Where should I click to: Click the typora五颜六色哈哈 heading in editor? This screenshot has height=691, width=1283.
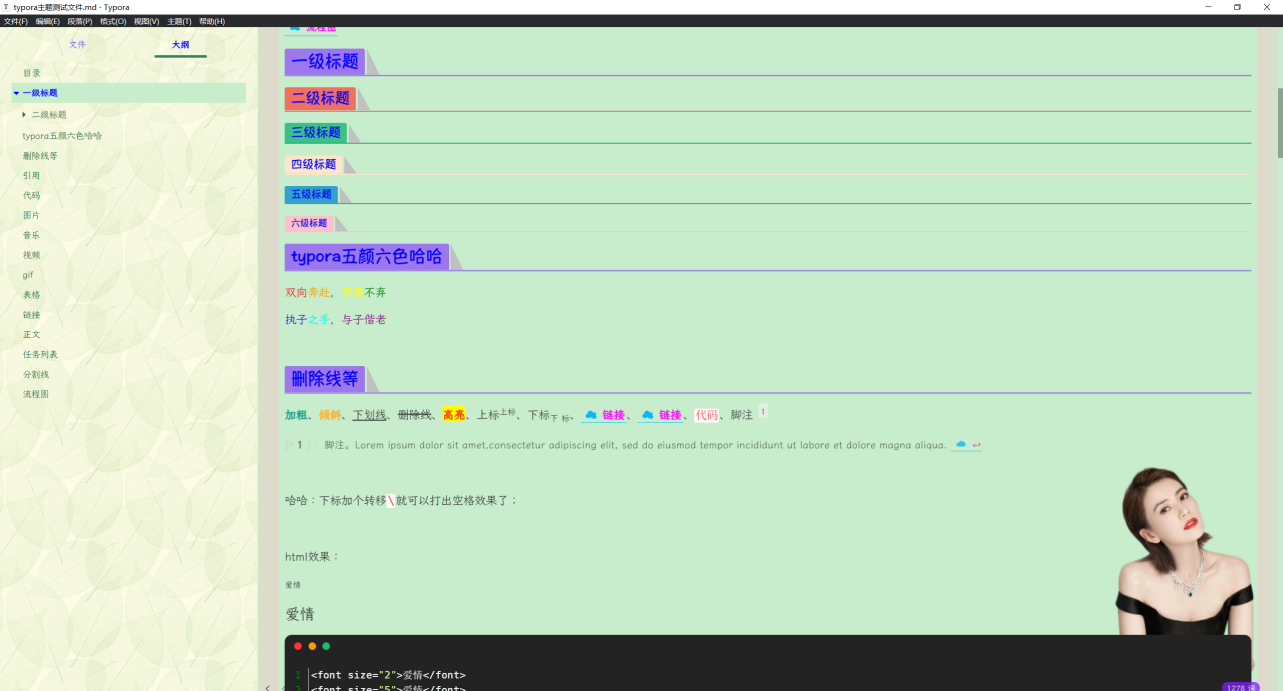pos(367,257)
